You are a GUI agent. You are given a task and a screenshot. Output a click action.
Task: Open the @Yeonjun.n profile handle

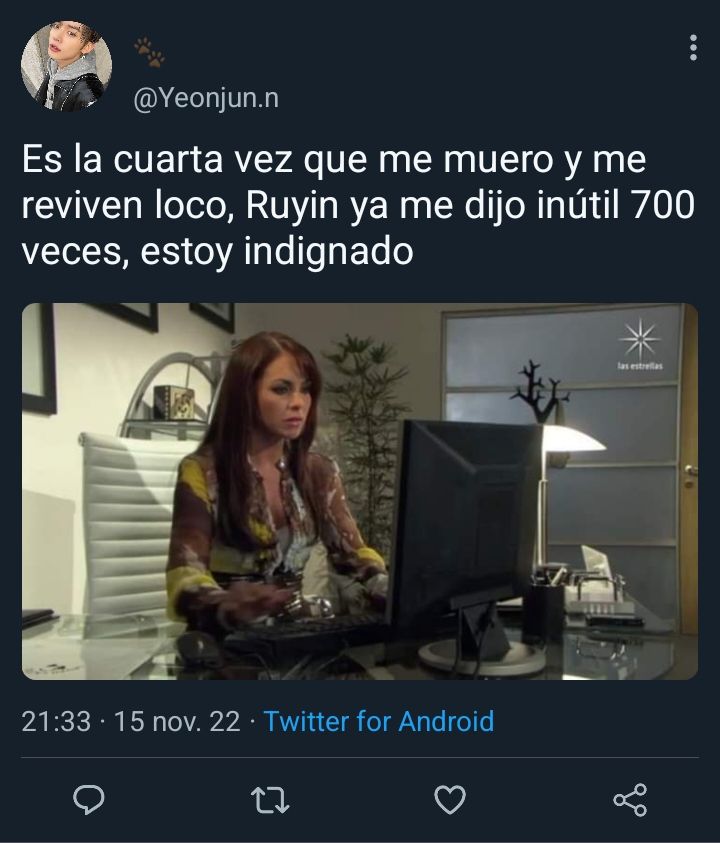206,98
